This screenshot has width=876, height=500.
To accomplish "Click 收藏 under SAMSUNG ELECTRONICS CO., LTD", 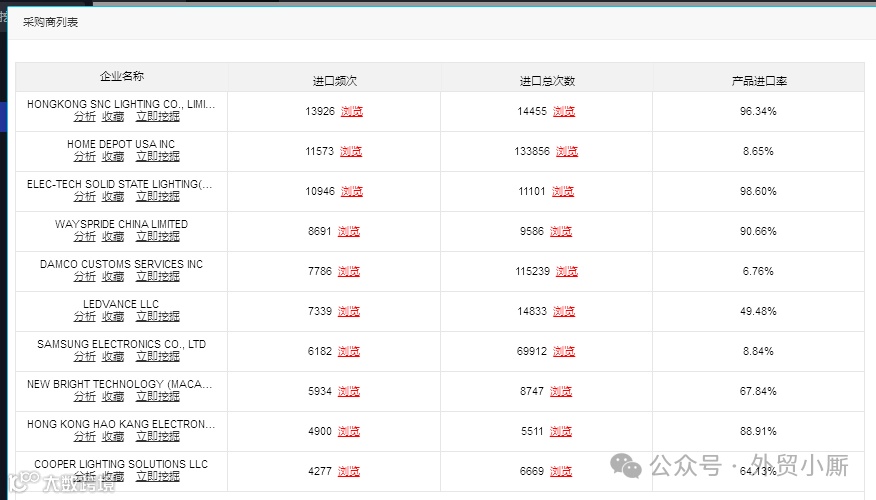I will (113, 356).
